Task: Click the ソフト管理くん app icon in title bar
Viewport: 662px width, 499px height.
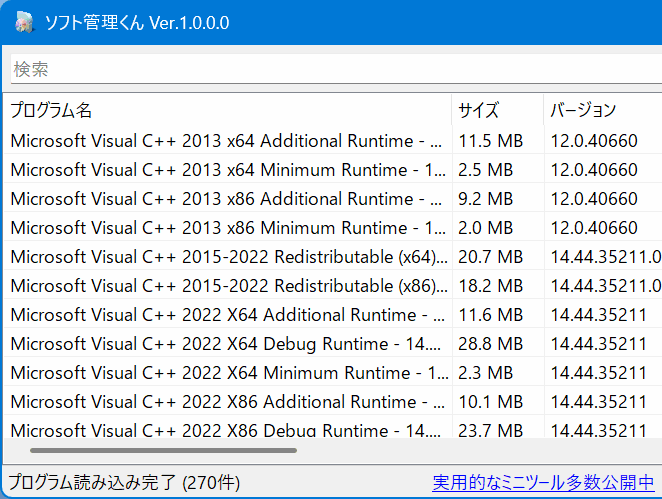Action: 24,22
